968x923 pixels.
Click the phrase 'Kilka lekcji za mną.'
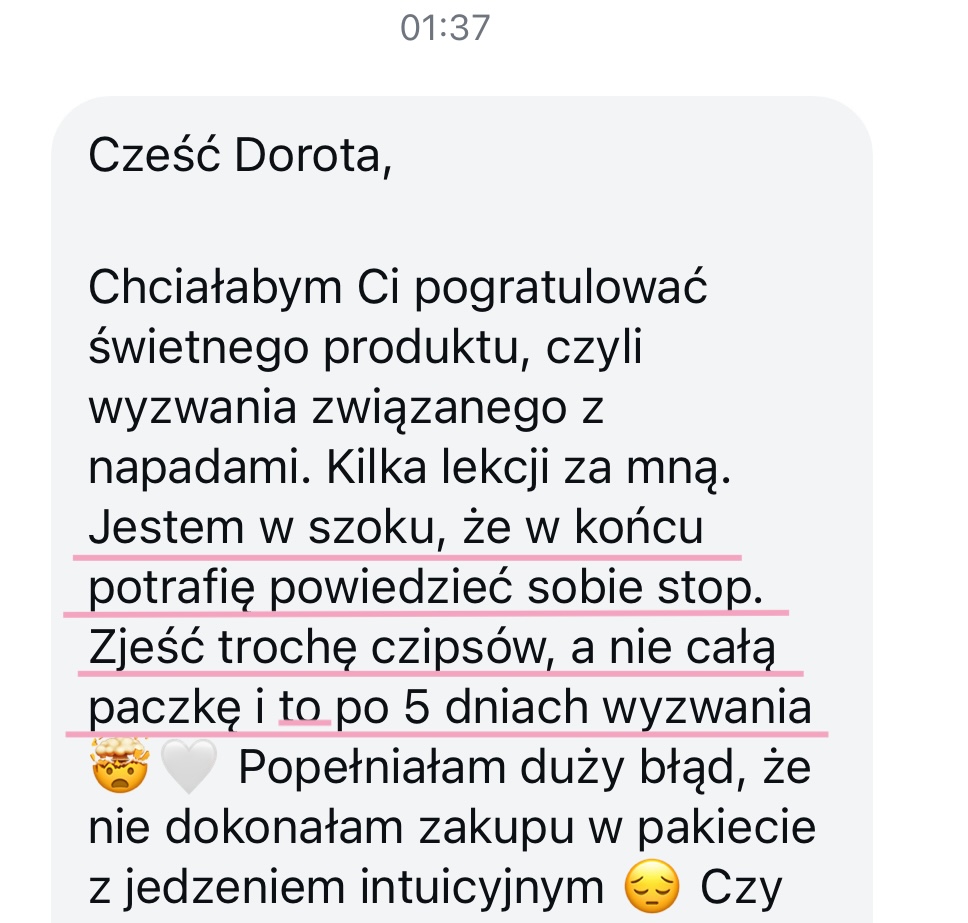(x=528, y=467)
